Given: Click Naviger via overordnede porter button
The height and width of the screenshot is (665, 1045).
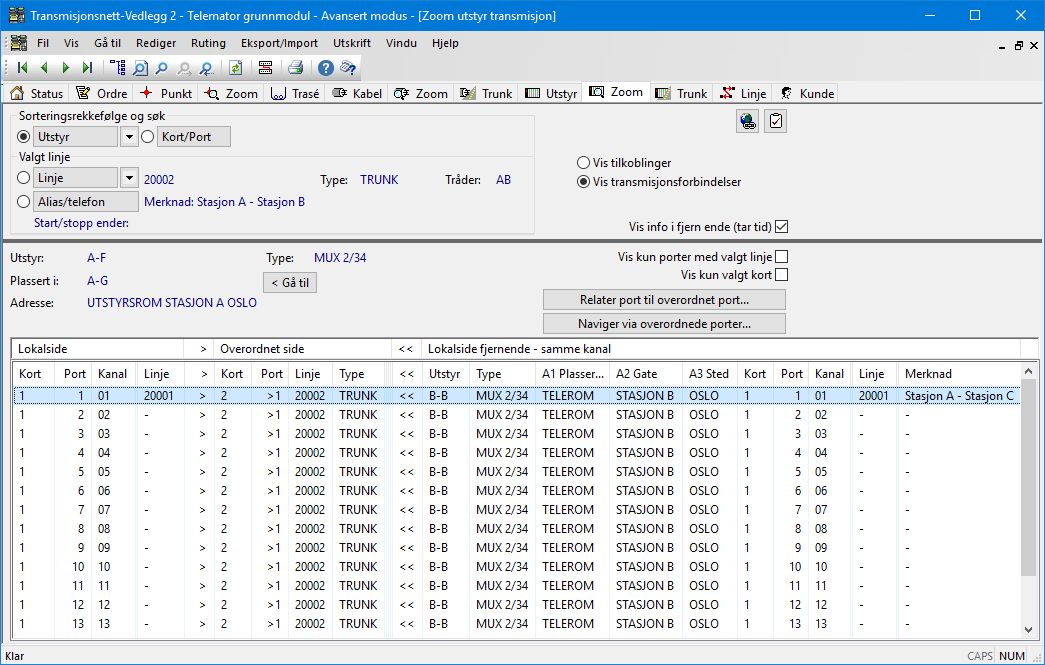Looking at the screenshot, I should [x=664, y=324].
